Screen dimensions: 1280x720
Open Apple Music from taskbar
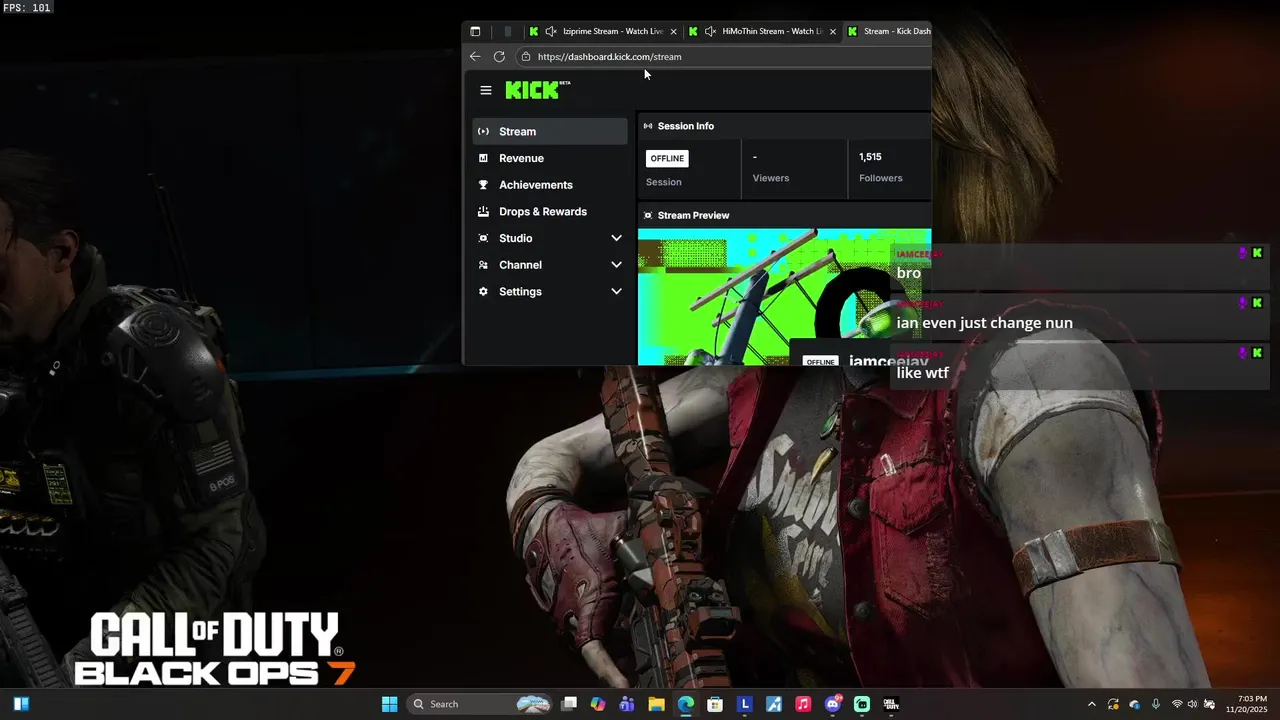[803, 704]
